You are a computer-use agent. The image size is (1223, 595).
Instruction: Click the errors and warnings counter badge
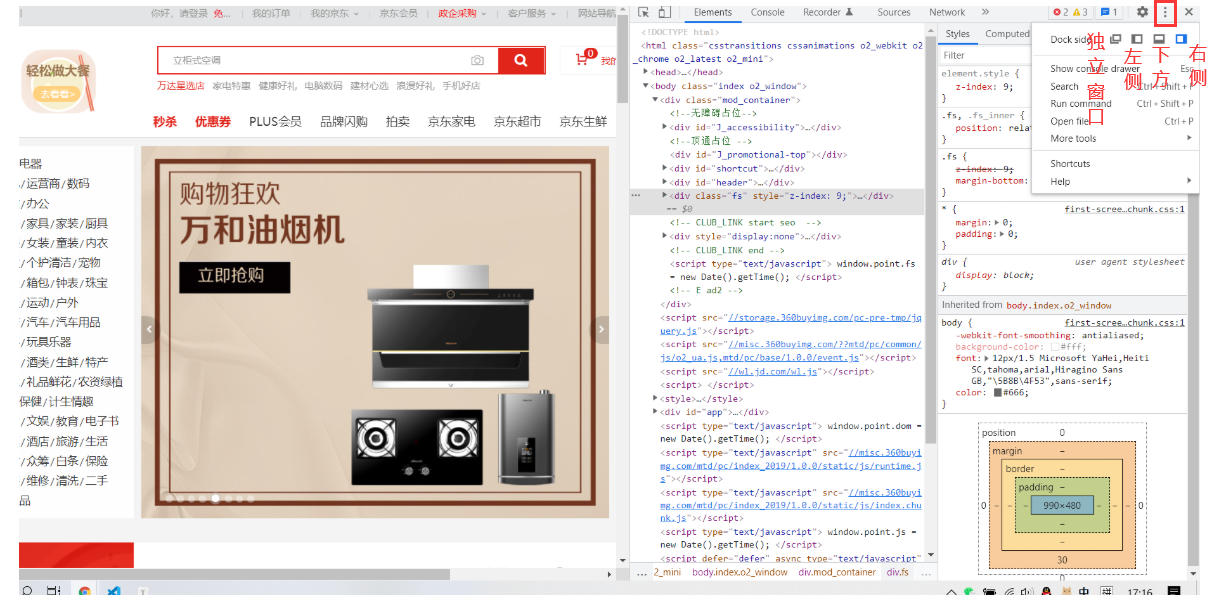click(1070, 12)
